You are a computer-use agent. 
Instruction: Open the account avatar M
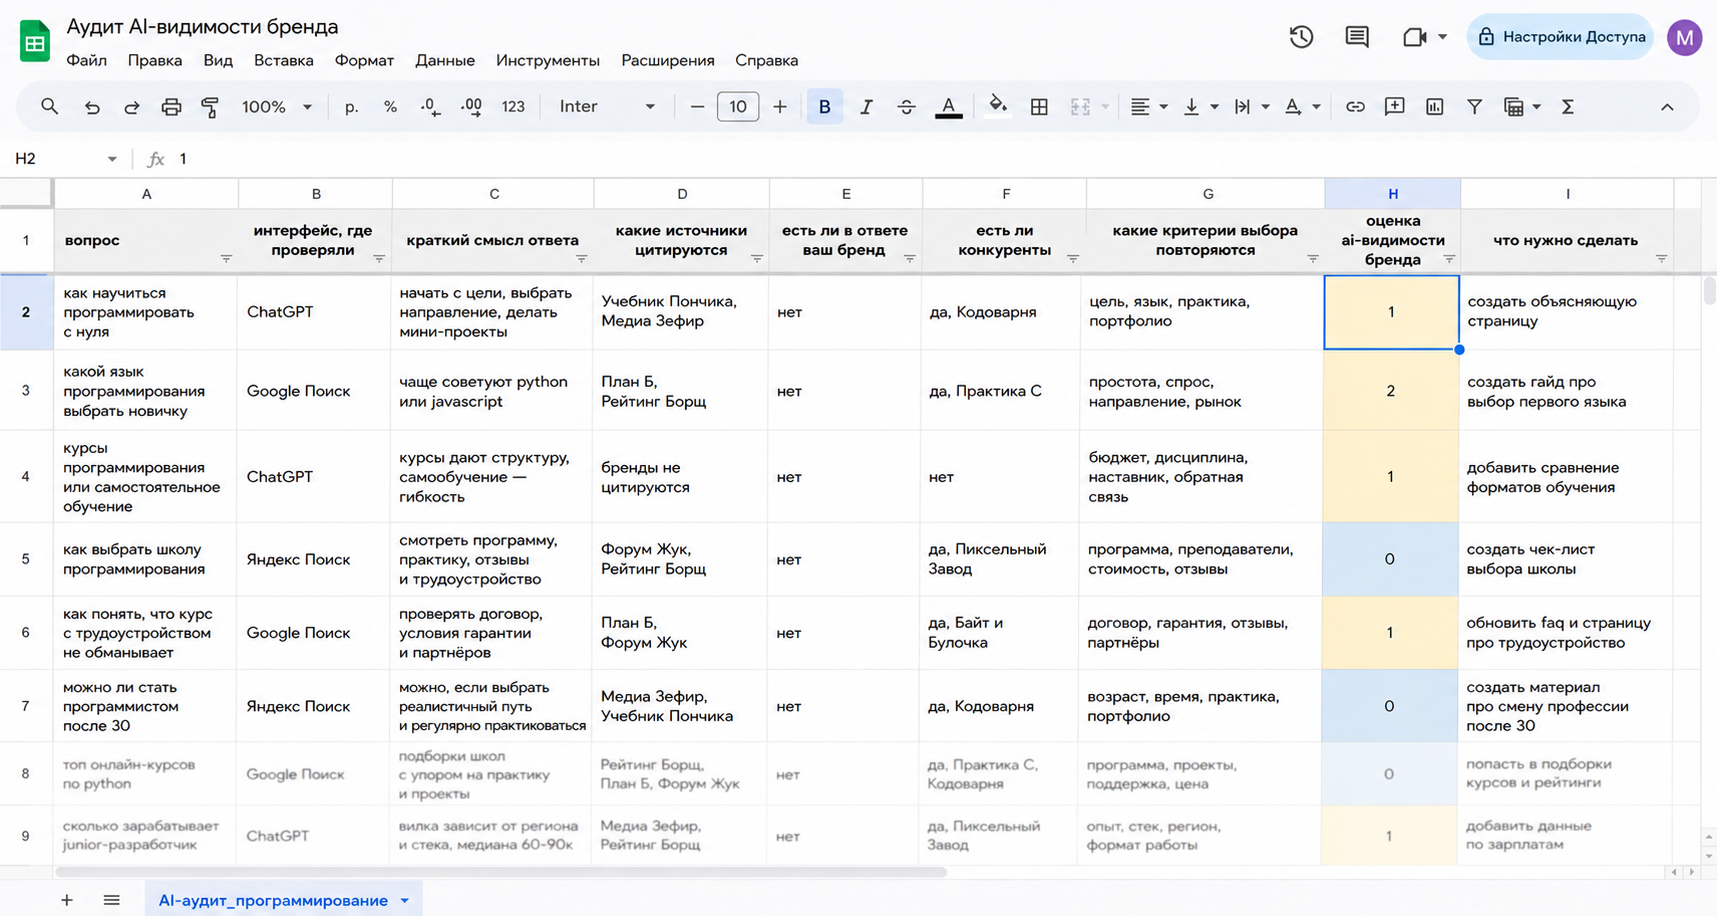pos(1684,38)
